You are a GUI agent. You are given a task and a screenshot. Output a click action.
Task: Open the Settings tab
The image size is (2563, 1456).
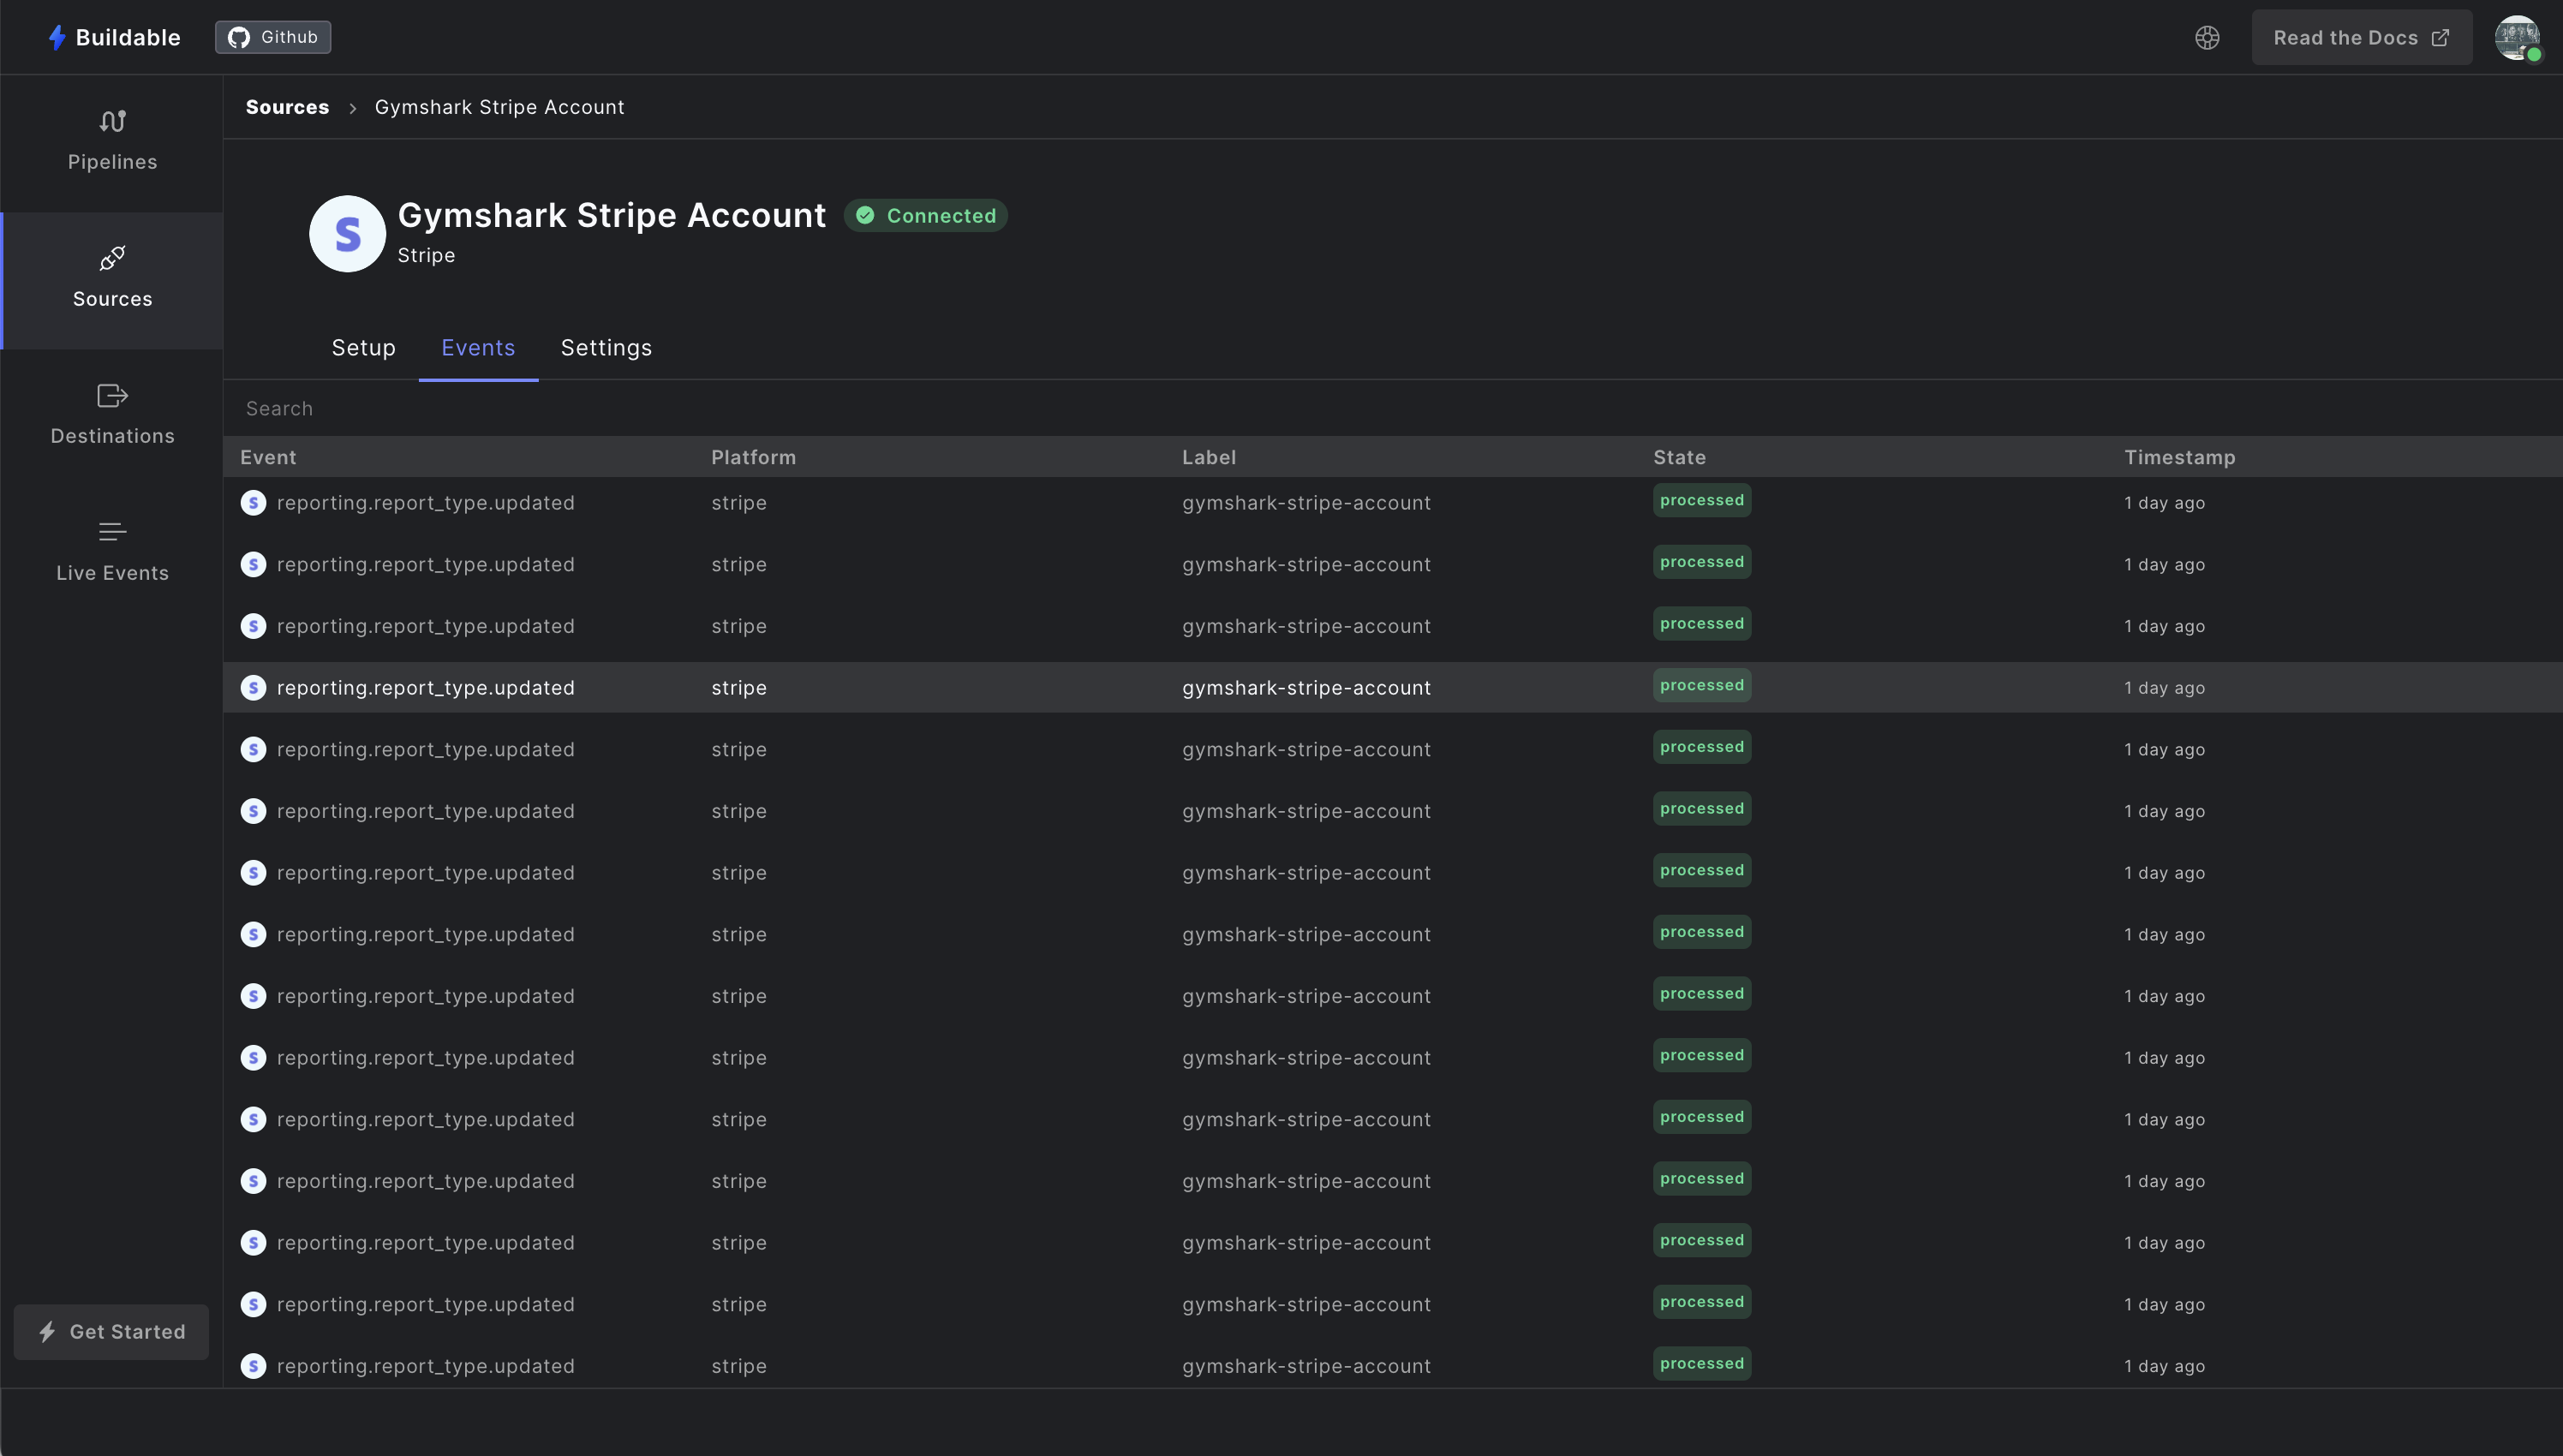click(x=606, y=348)
